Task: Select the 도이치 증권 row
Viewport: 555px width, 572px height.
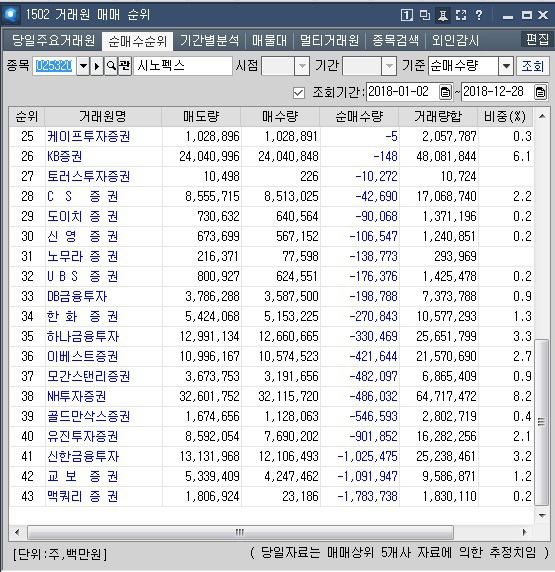Action: [271, 216]
